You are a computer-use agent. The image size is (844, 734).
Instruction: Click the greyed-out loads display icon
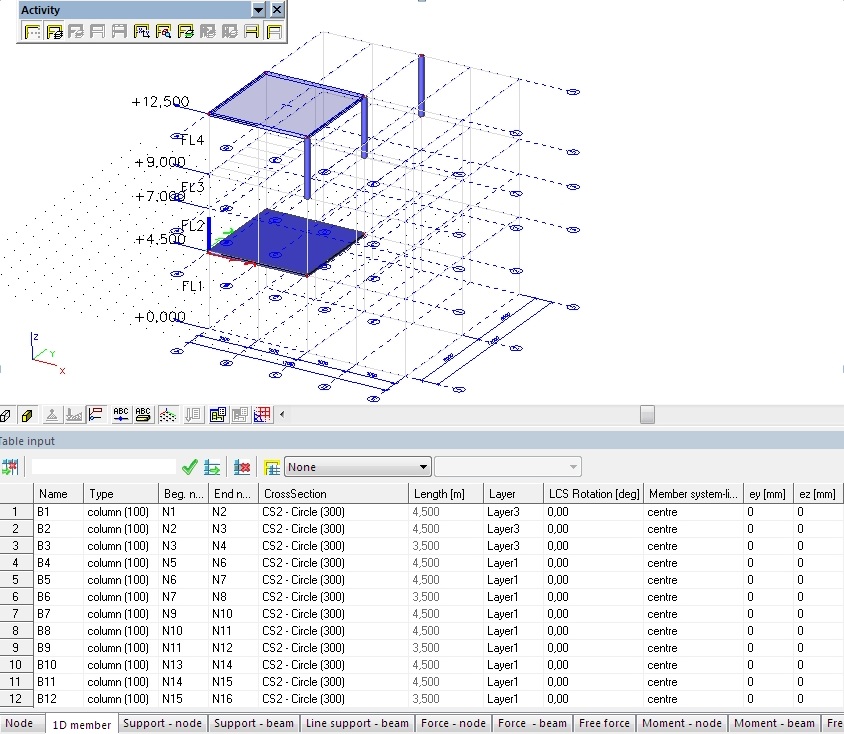(74, 415)
